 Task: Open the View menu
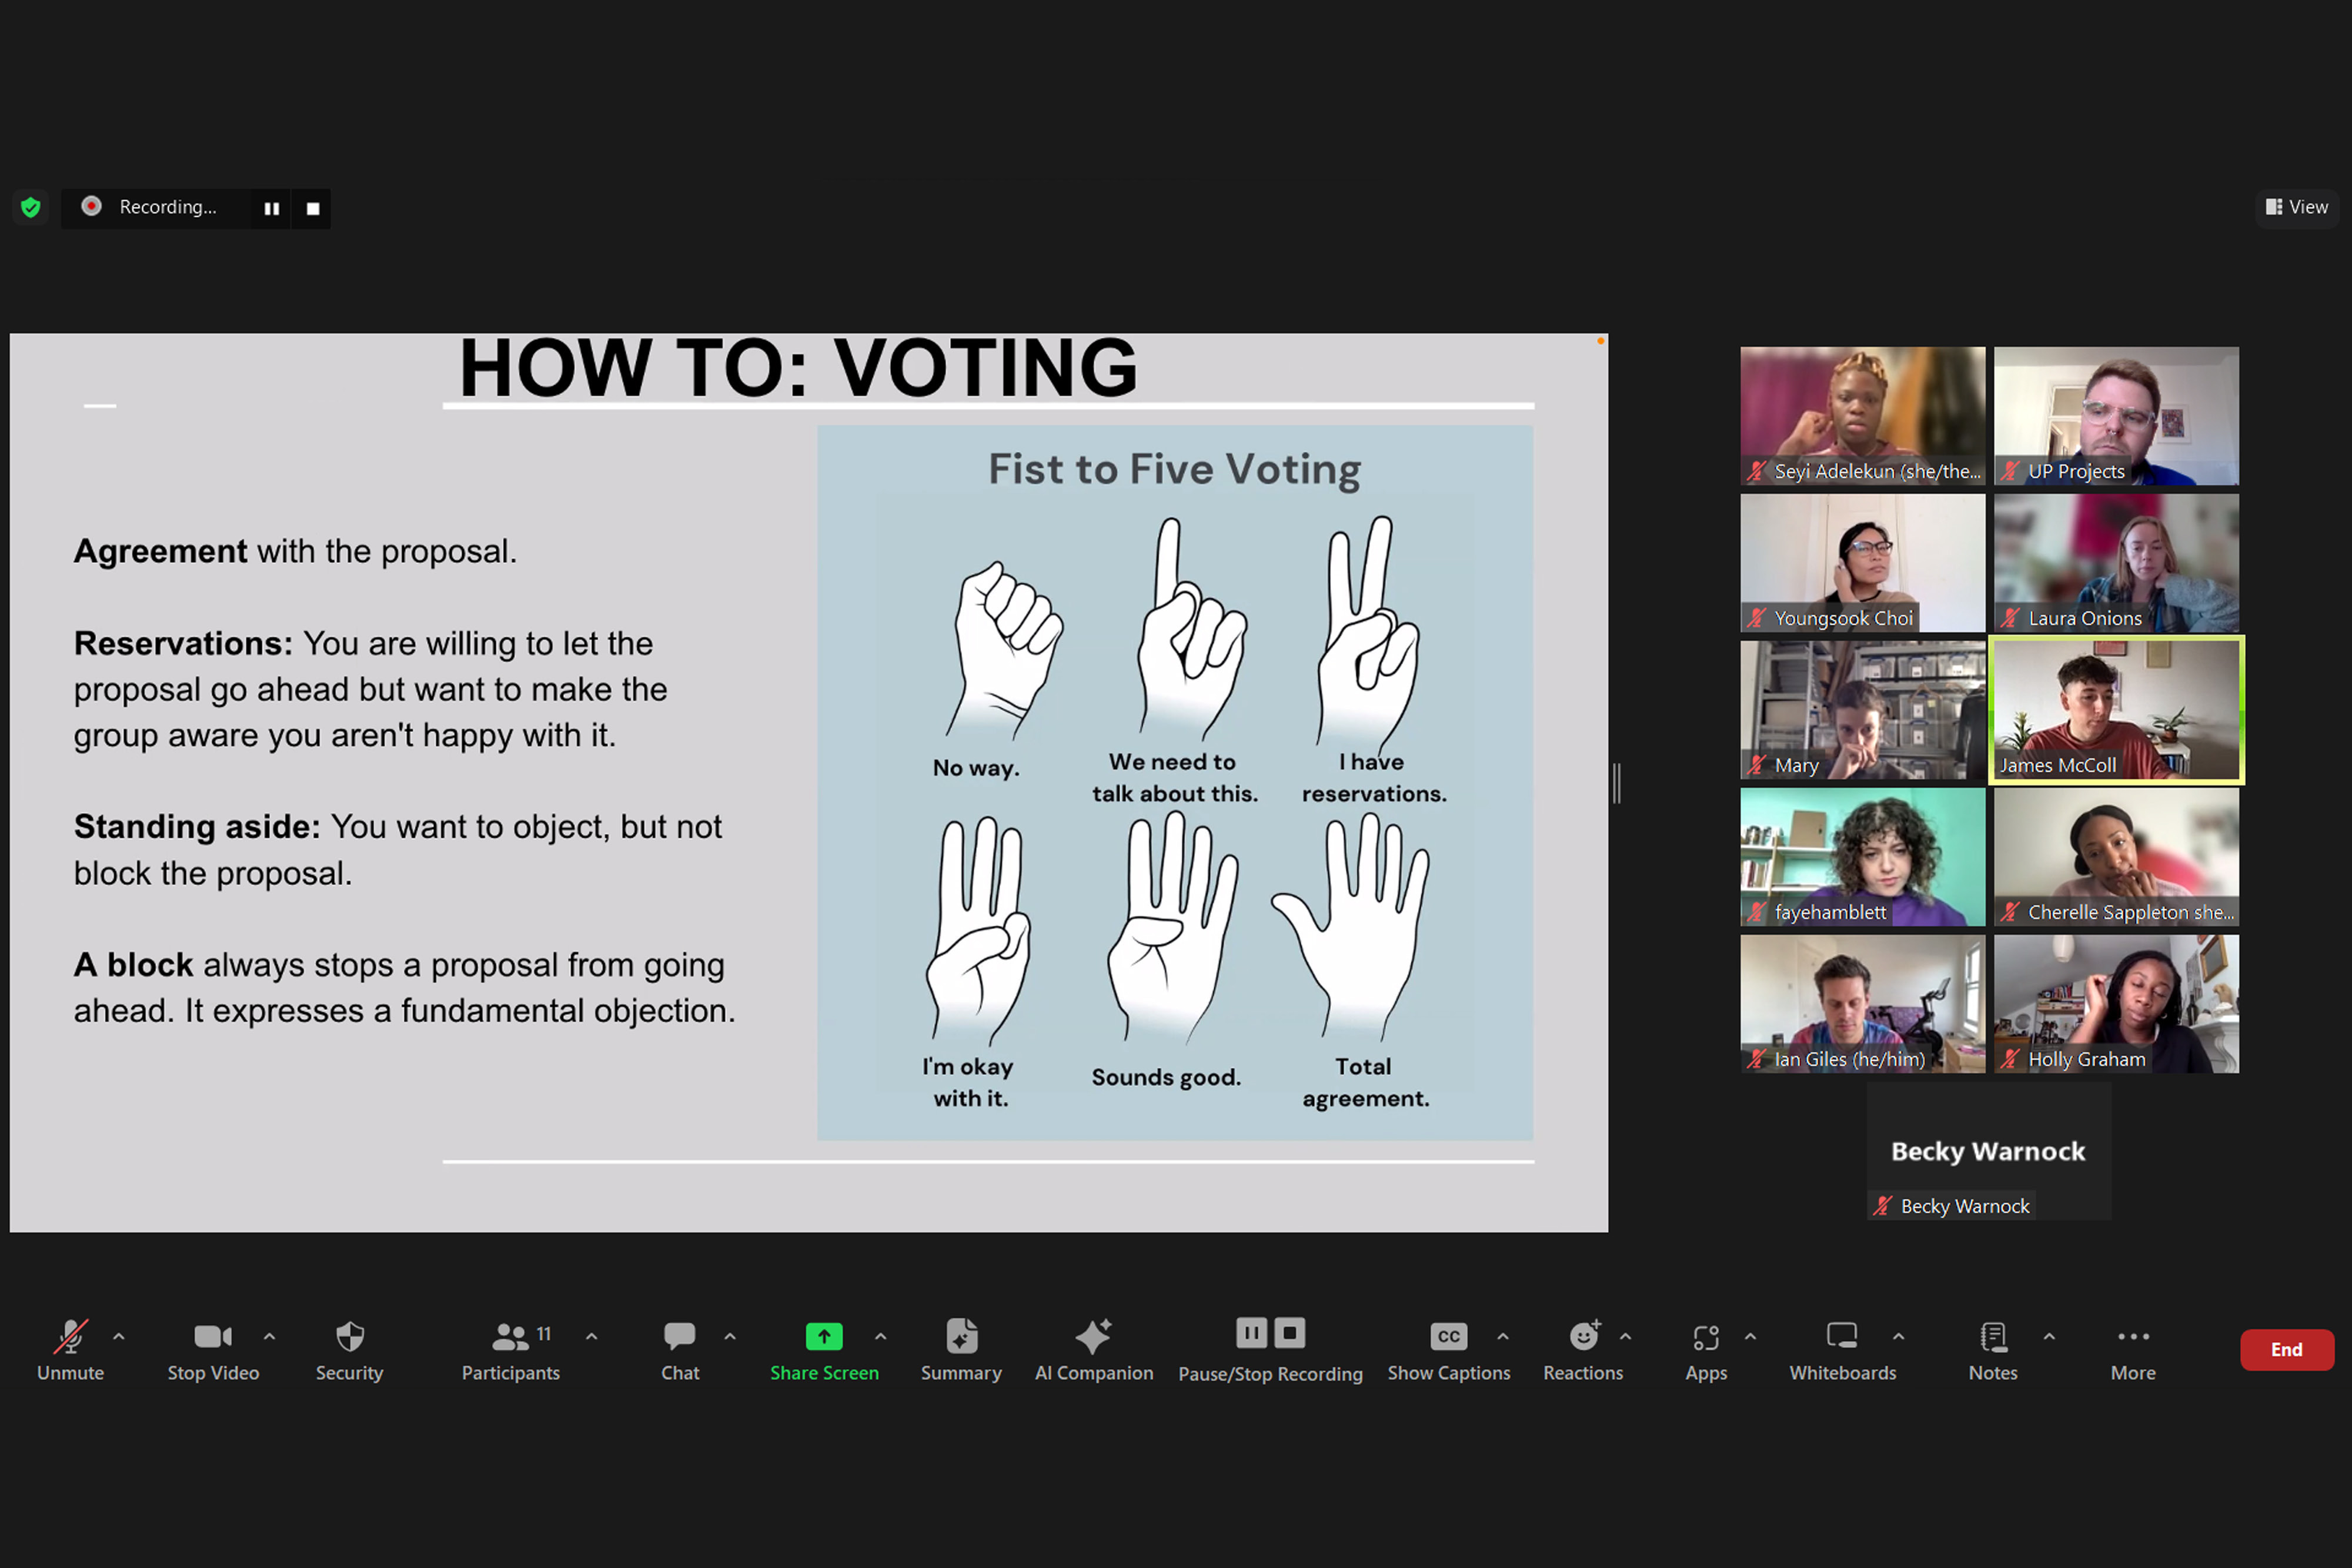coord(2295,207)
